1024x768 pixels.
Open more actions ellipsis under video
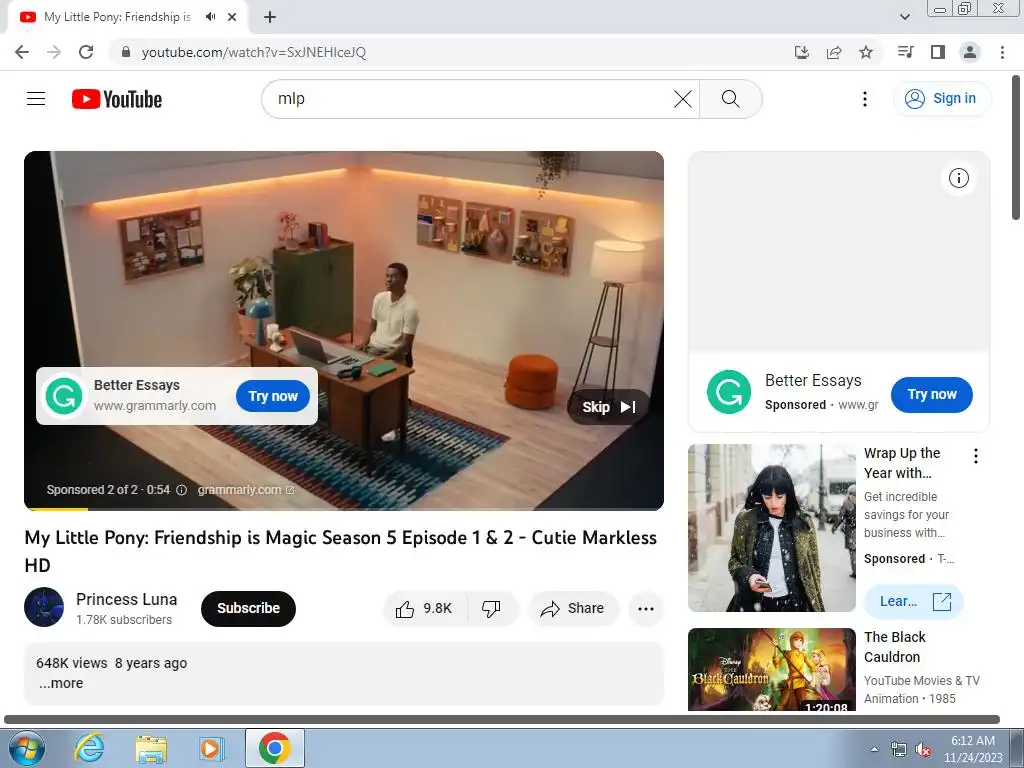pos(645,609)
